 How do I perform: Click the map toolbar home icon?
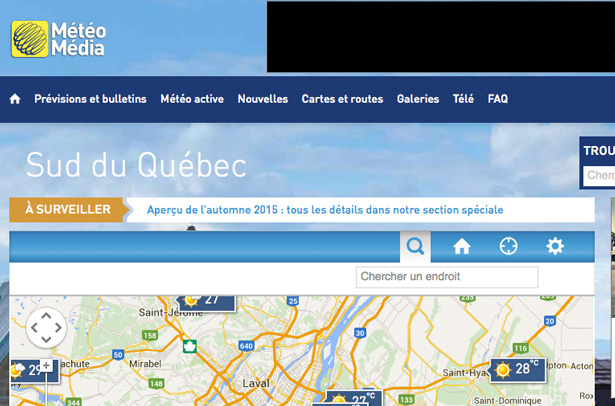pyautogui.click(x=461, y=246)
